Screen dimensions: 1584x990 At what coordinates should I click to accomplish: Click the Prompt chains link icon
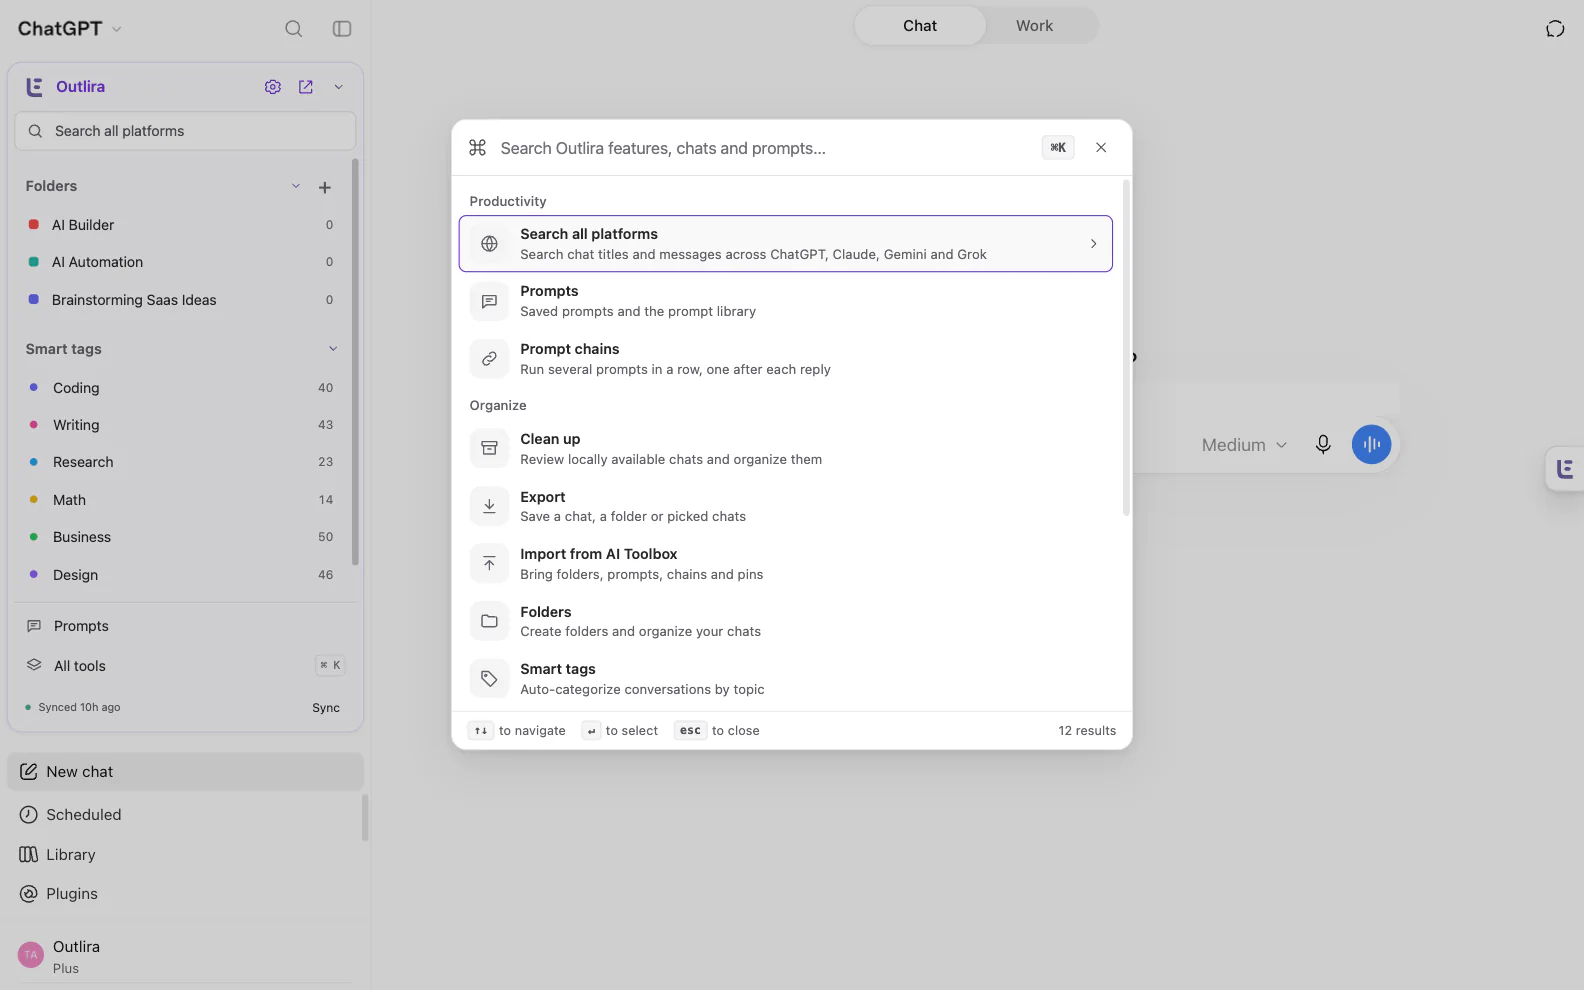point(490,359)
